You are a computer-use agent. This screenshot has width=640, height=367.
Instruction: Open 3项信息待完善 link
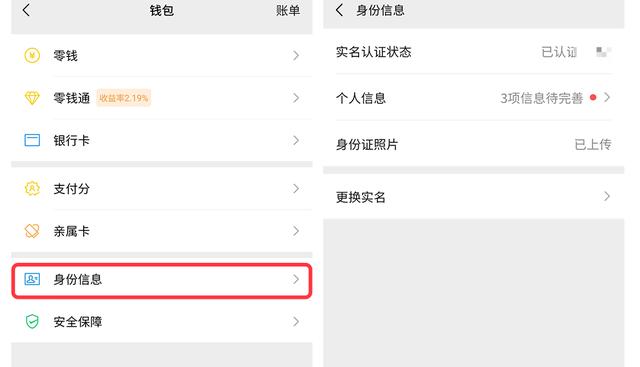(541, 98)
